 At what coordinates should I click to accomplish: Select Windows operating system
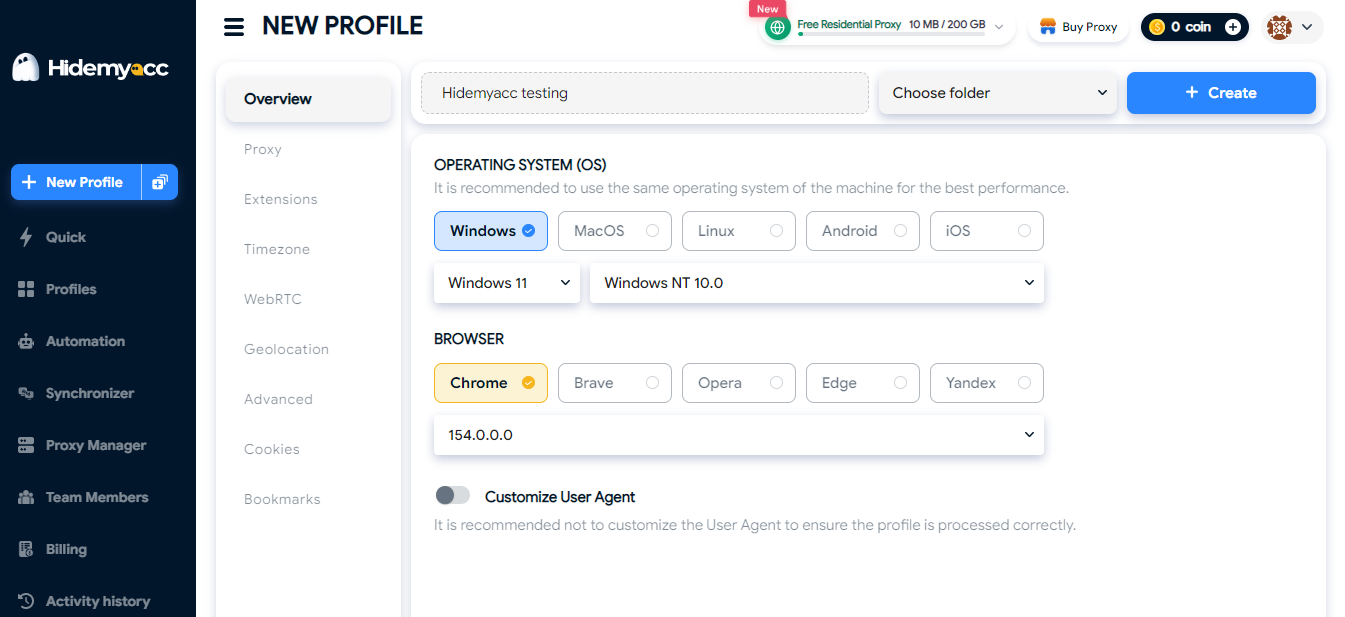(491, 231)
